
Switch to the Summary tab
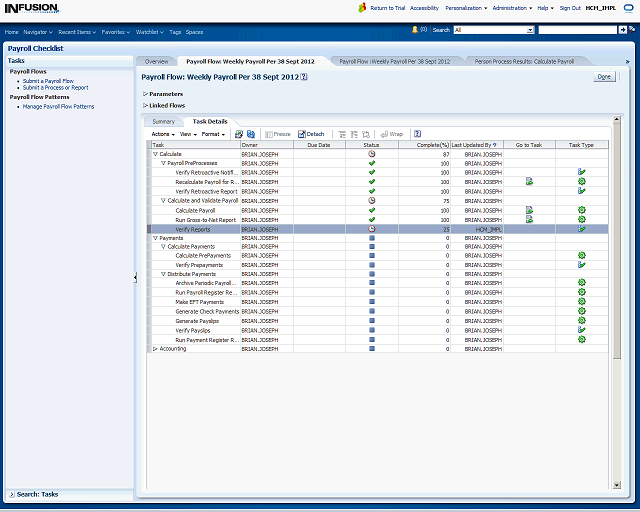(x=163, y=121)
